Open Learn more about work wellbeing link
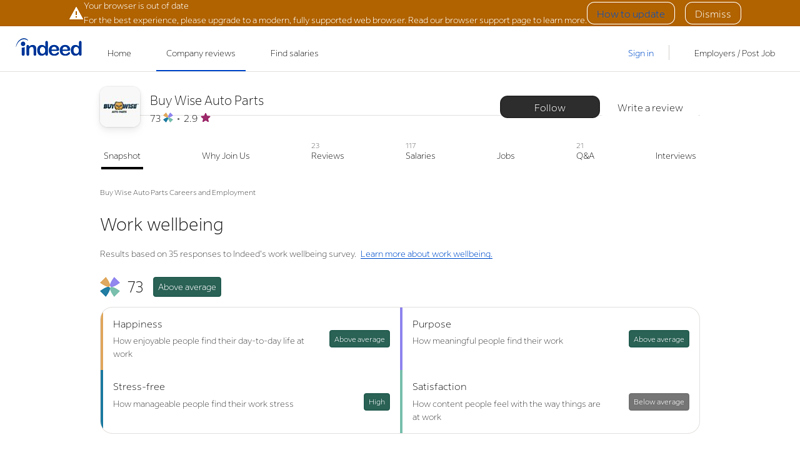Screen dimensions: 800x450 [x=426, y=254]
